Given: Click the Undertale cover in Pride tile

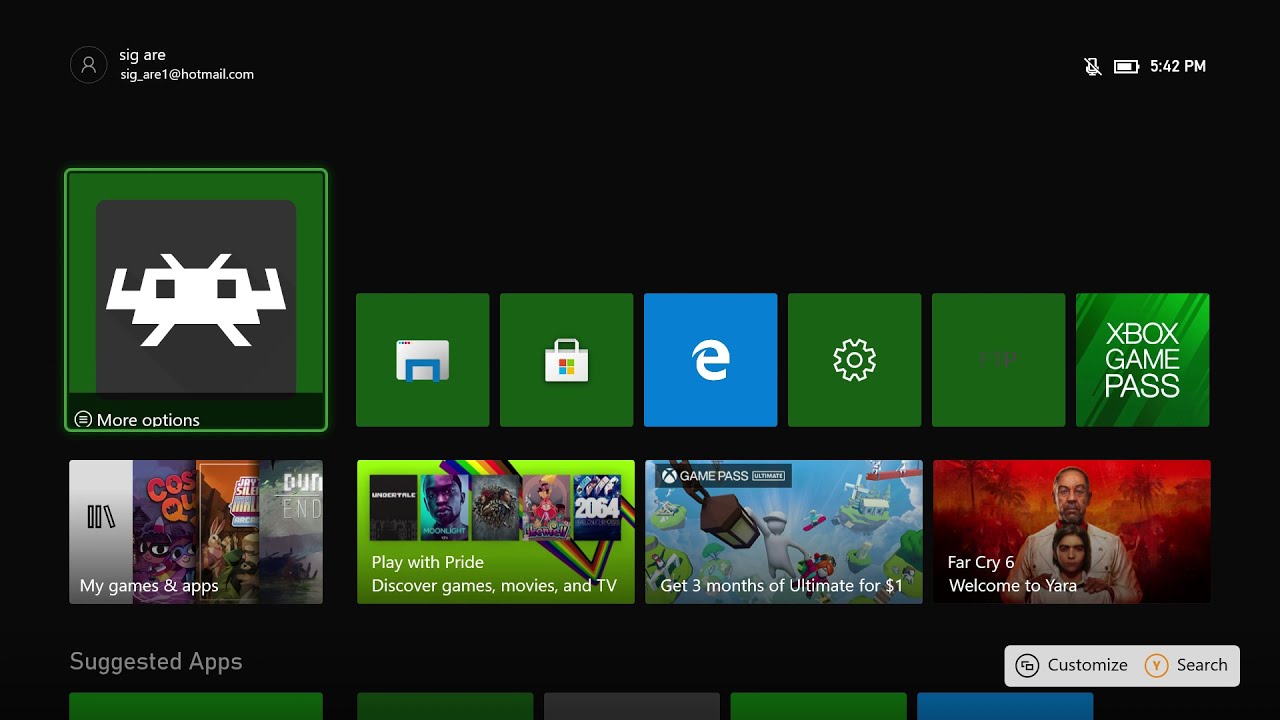Looking at the screenshot, I should 393,507.
